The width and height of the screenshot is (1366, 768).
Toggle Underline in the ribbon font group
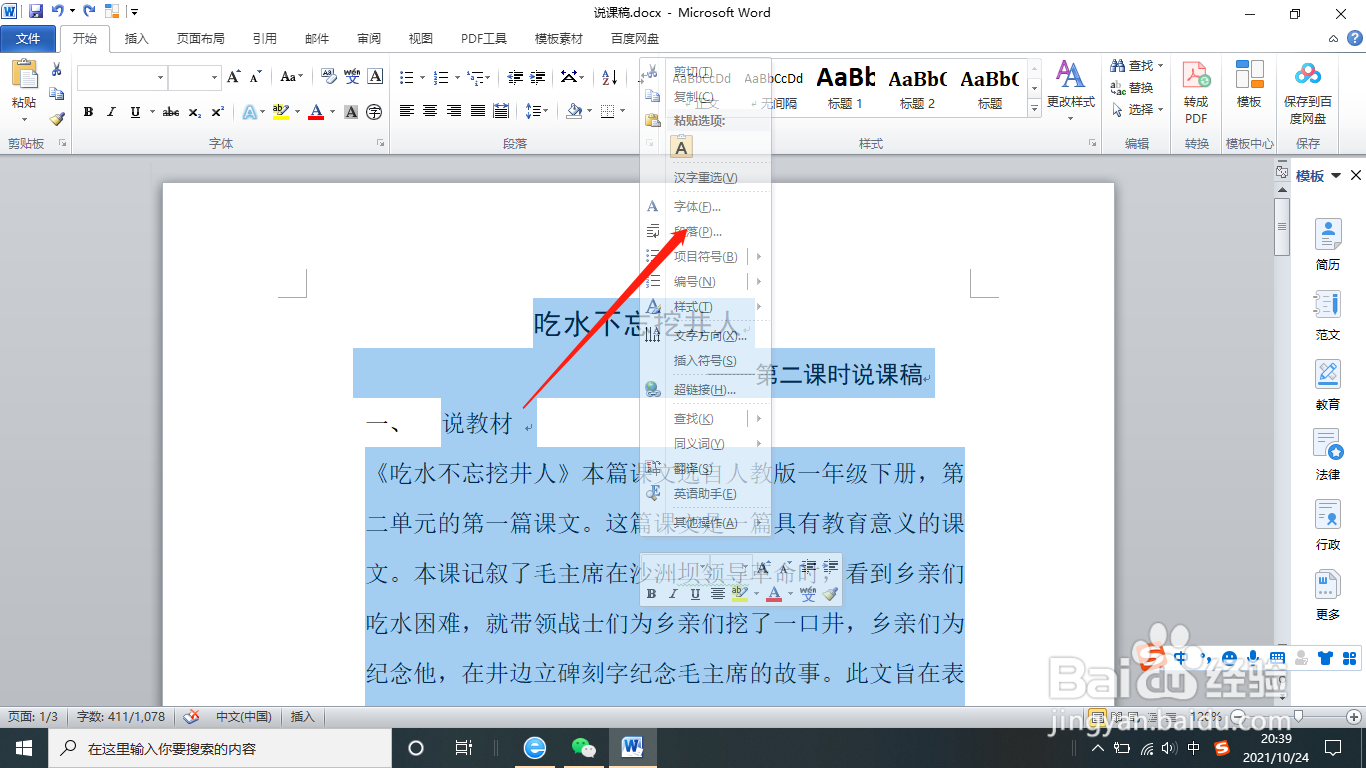135,112
